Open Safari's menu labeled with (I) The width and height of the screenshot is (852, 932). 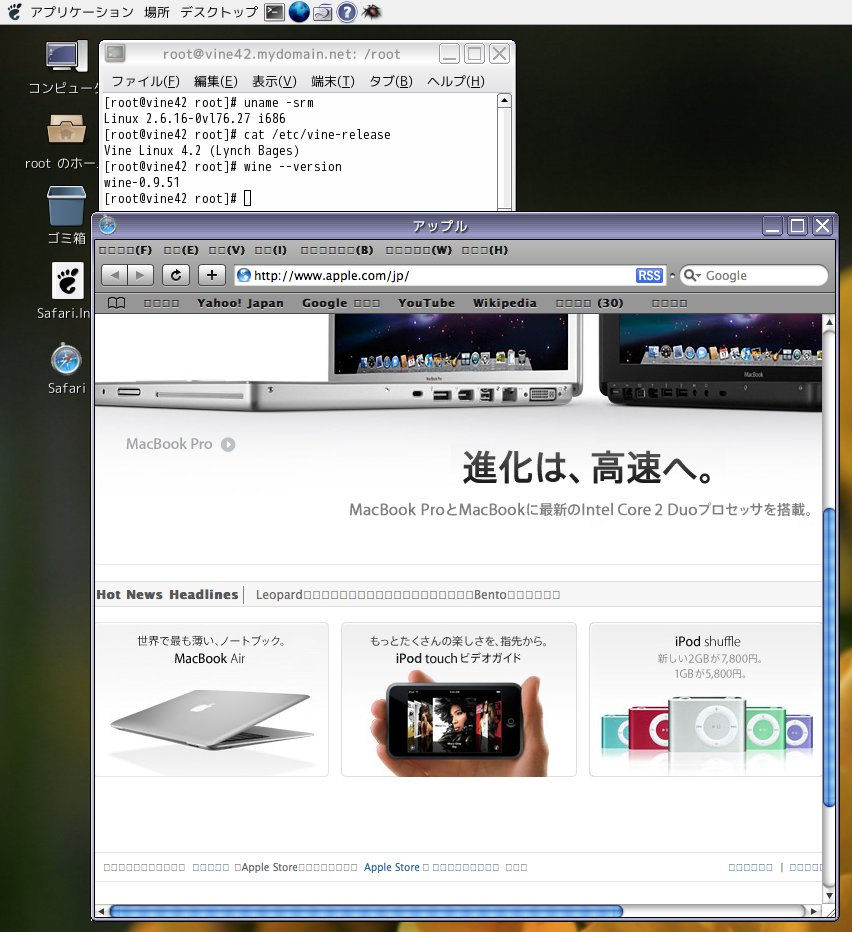pyautogui.click(x=271, y=250)
